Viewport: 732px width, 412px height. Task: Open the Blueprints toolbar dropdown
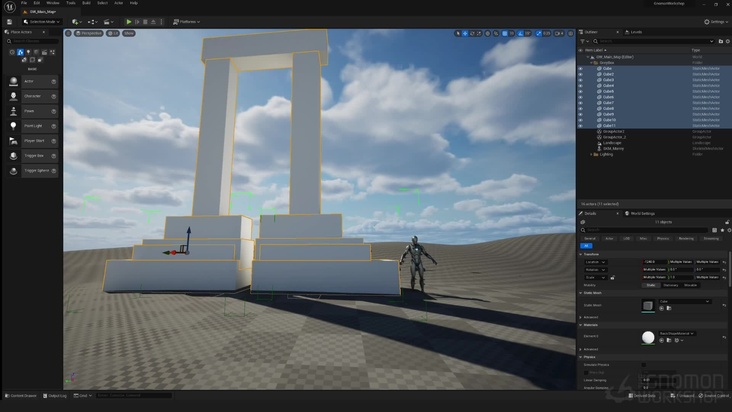tap(92, 21)
